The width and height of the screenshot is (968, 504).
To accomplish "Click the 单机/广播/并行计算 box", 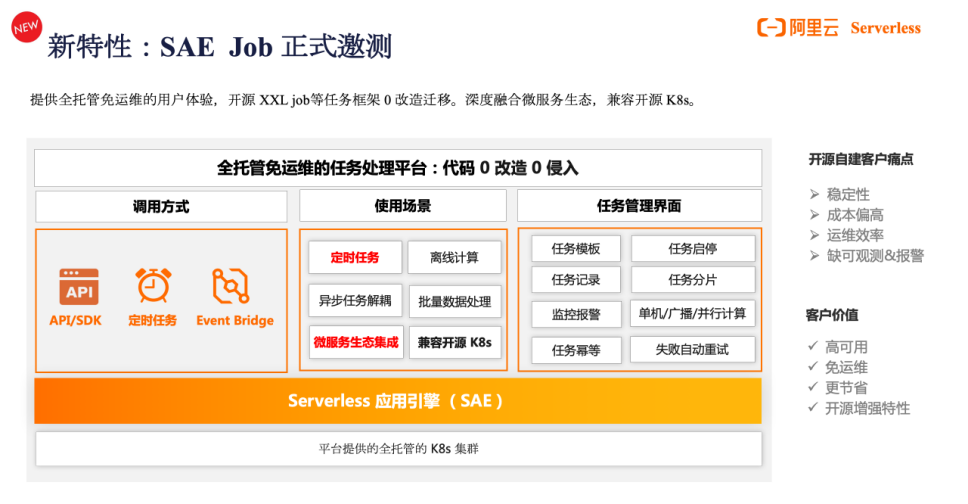I will pos(692,313).
